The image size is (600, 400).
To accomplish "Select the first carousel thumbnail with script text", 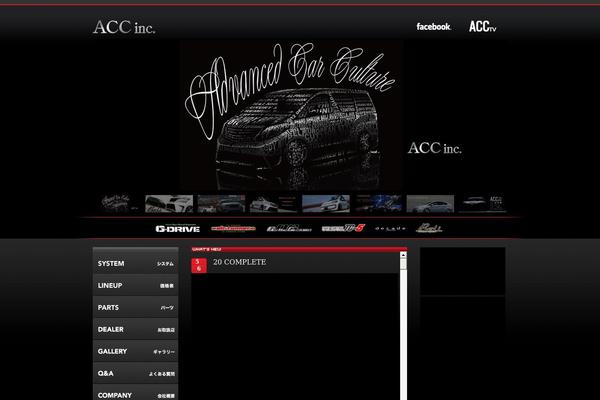I will coord(117,204).
